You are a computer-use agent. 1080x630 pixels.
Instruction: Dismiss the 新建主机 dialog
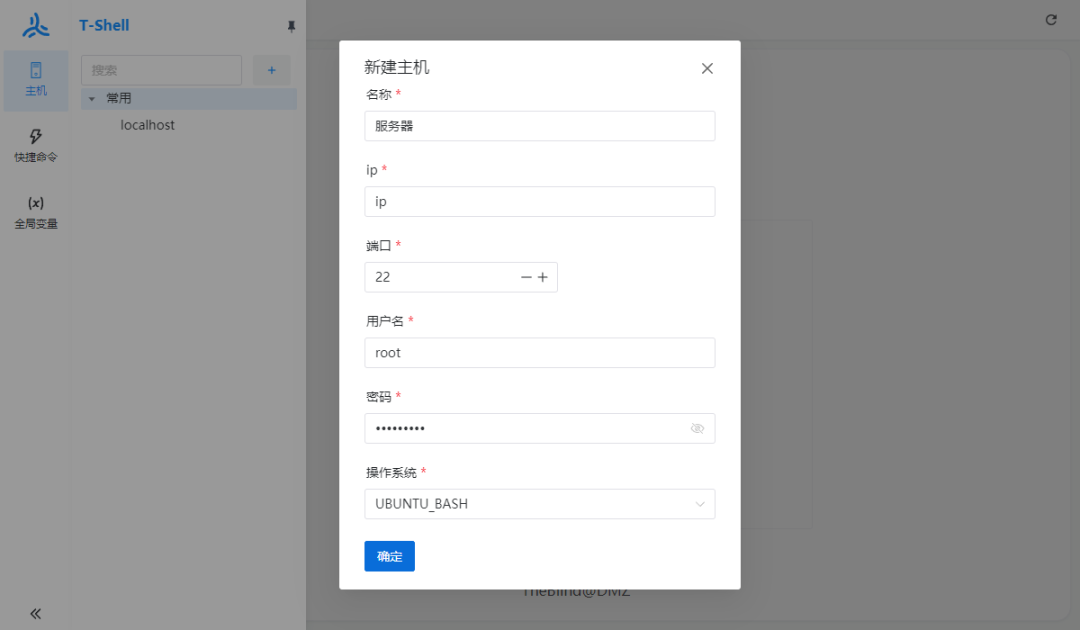707,68
